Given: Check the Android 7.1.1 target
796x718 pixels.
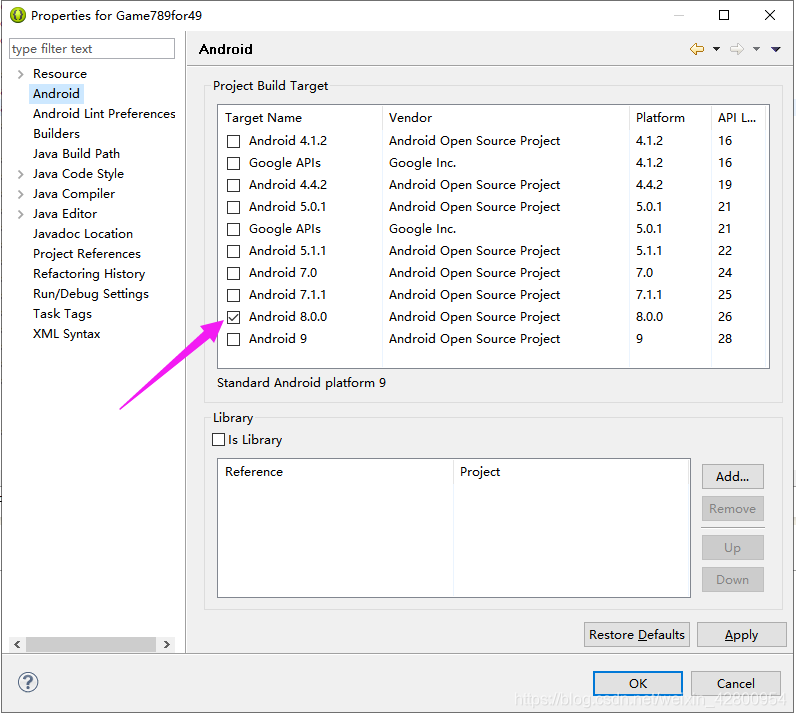Looking at the screenshot, I should click(x=234, y=295).
